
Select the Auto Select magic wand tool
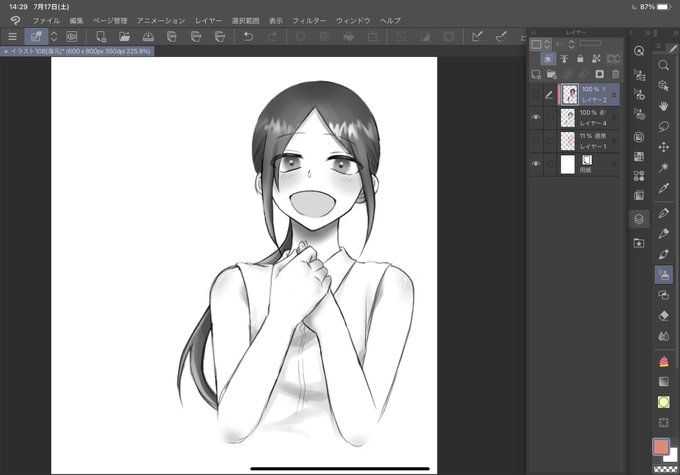(664, 167)
